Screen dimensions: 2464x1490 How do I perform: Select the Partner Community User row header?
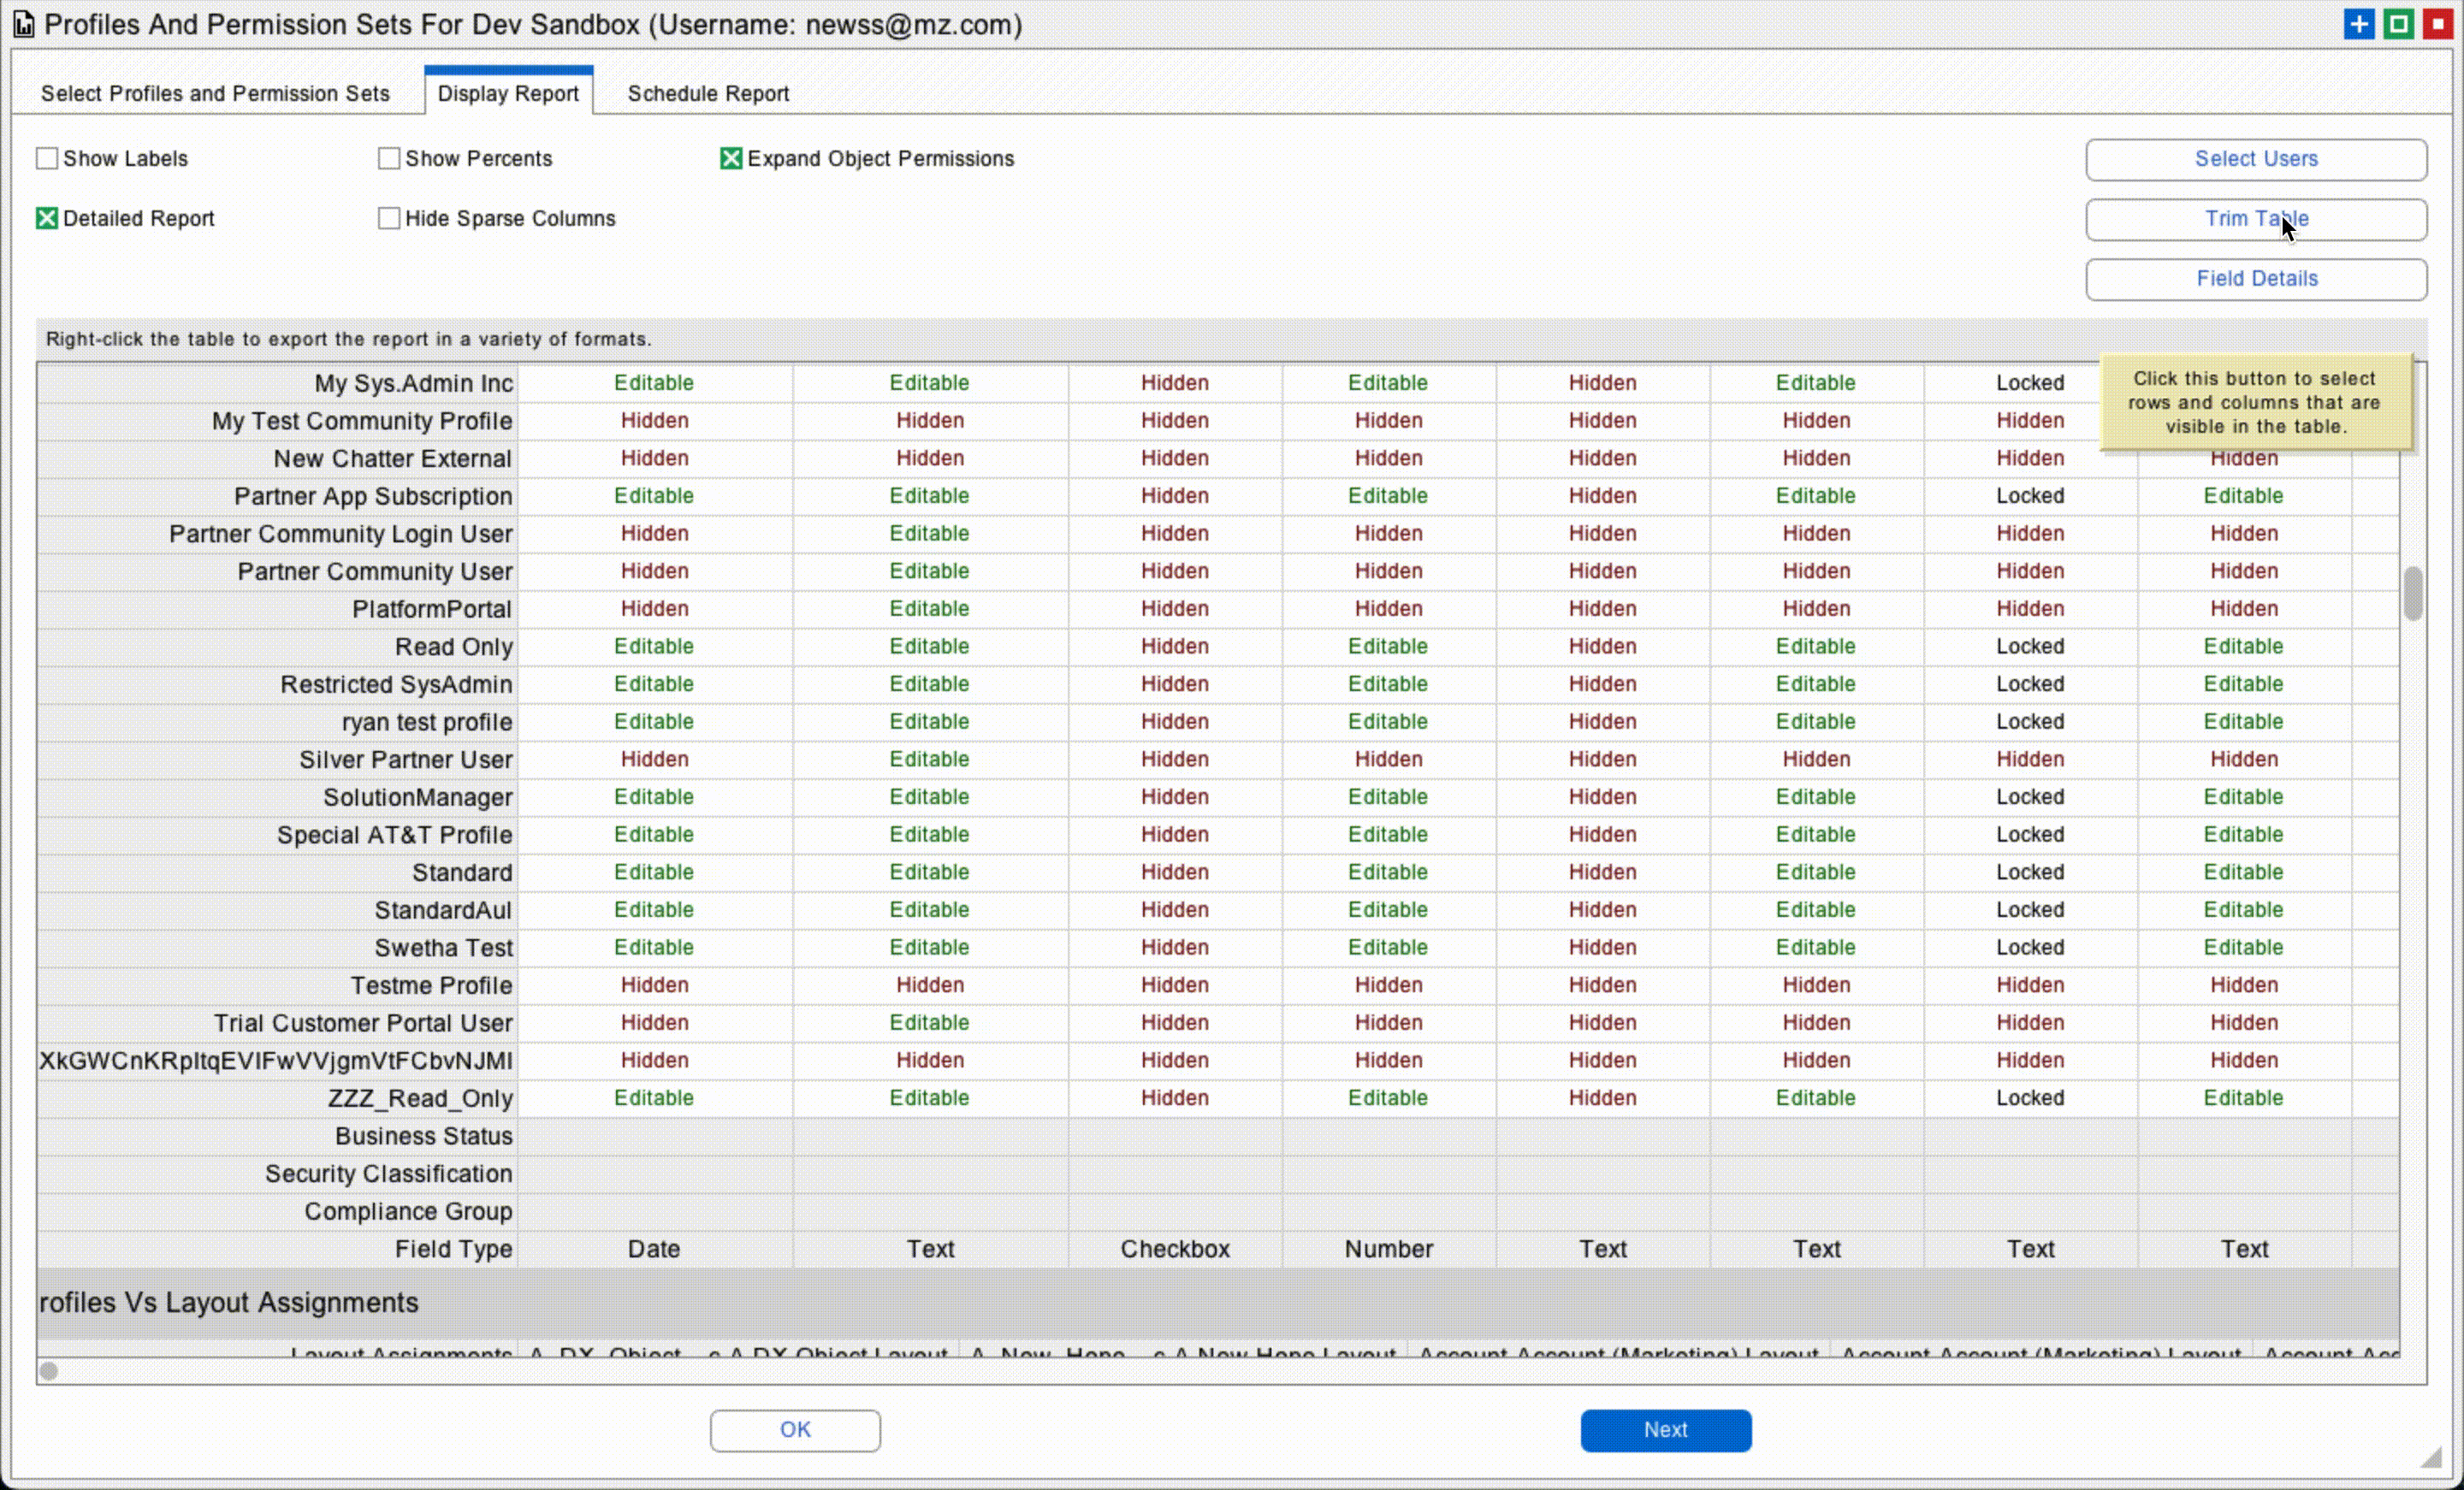(277, 571)
